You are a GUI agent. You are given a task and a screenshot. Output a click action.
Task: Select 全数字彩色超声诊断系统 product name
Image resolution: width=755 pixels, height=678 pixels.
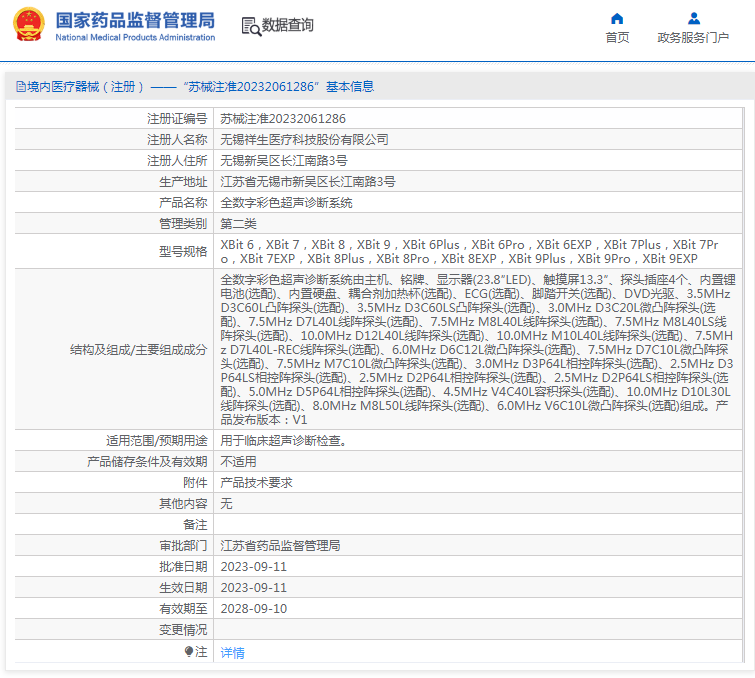[x=286, y=203]
